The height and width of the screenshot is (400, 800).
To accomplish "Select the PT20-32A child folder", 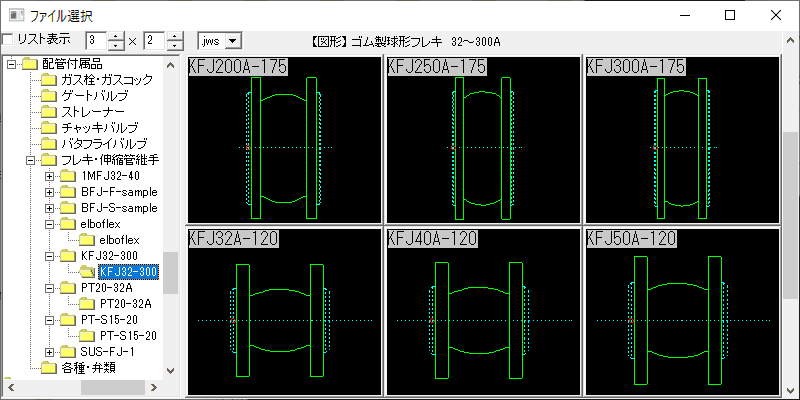I will tap(125, 304).
